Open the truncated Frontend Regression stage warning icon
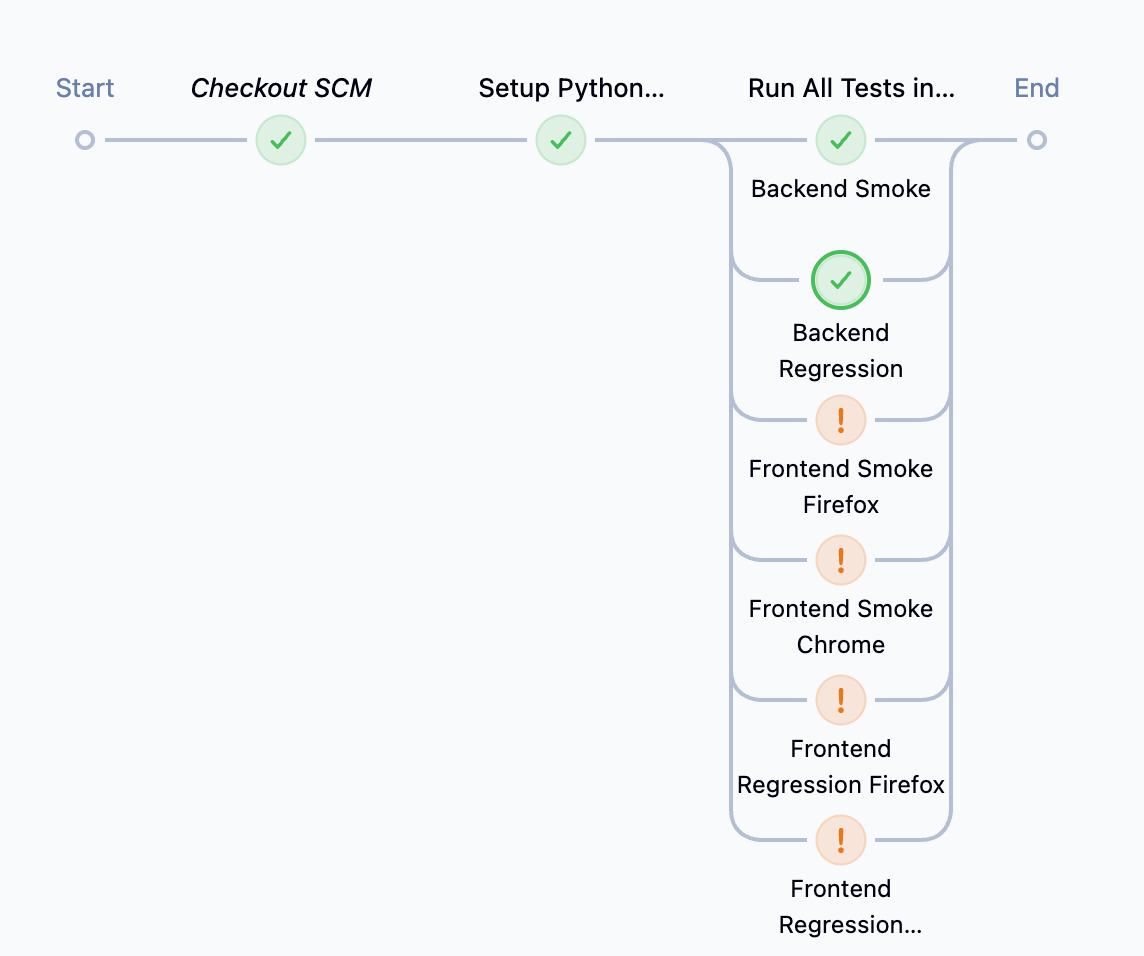1144x956 pixels. pyautogui.click(x=840, y=840)
